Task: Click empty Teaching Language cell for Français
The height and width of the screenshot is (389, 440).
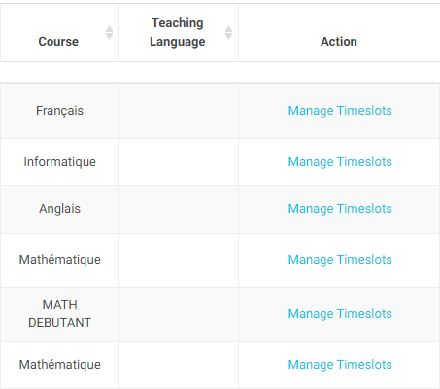Action: tap(178, 111)
